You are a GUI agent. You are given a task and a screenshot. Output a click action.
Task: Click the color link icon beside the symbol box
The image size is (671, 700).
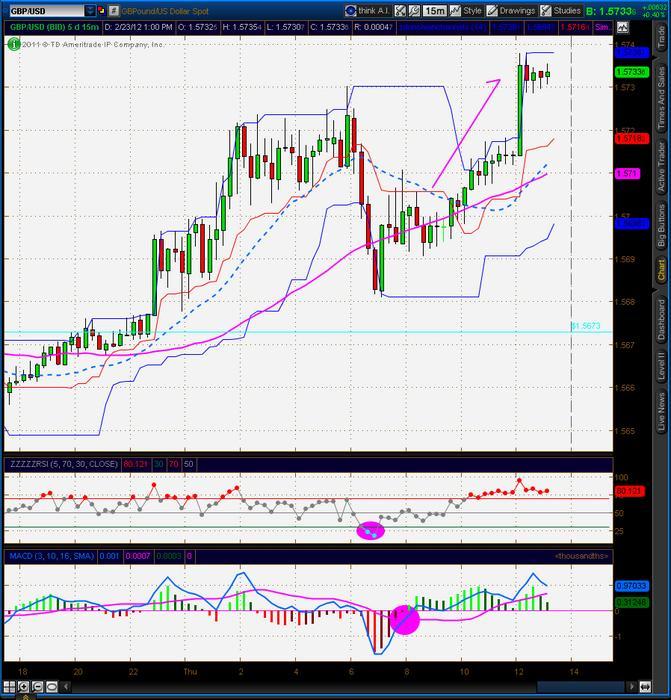102,11
